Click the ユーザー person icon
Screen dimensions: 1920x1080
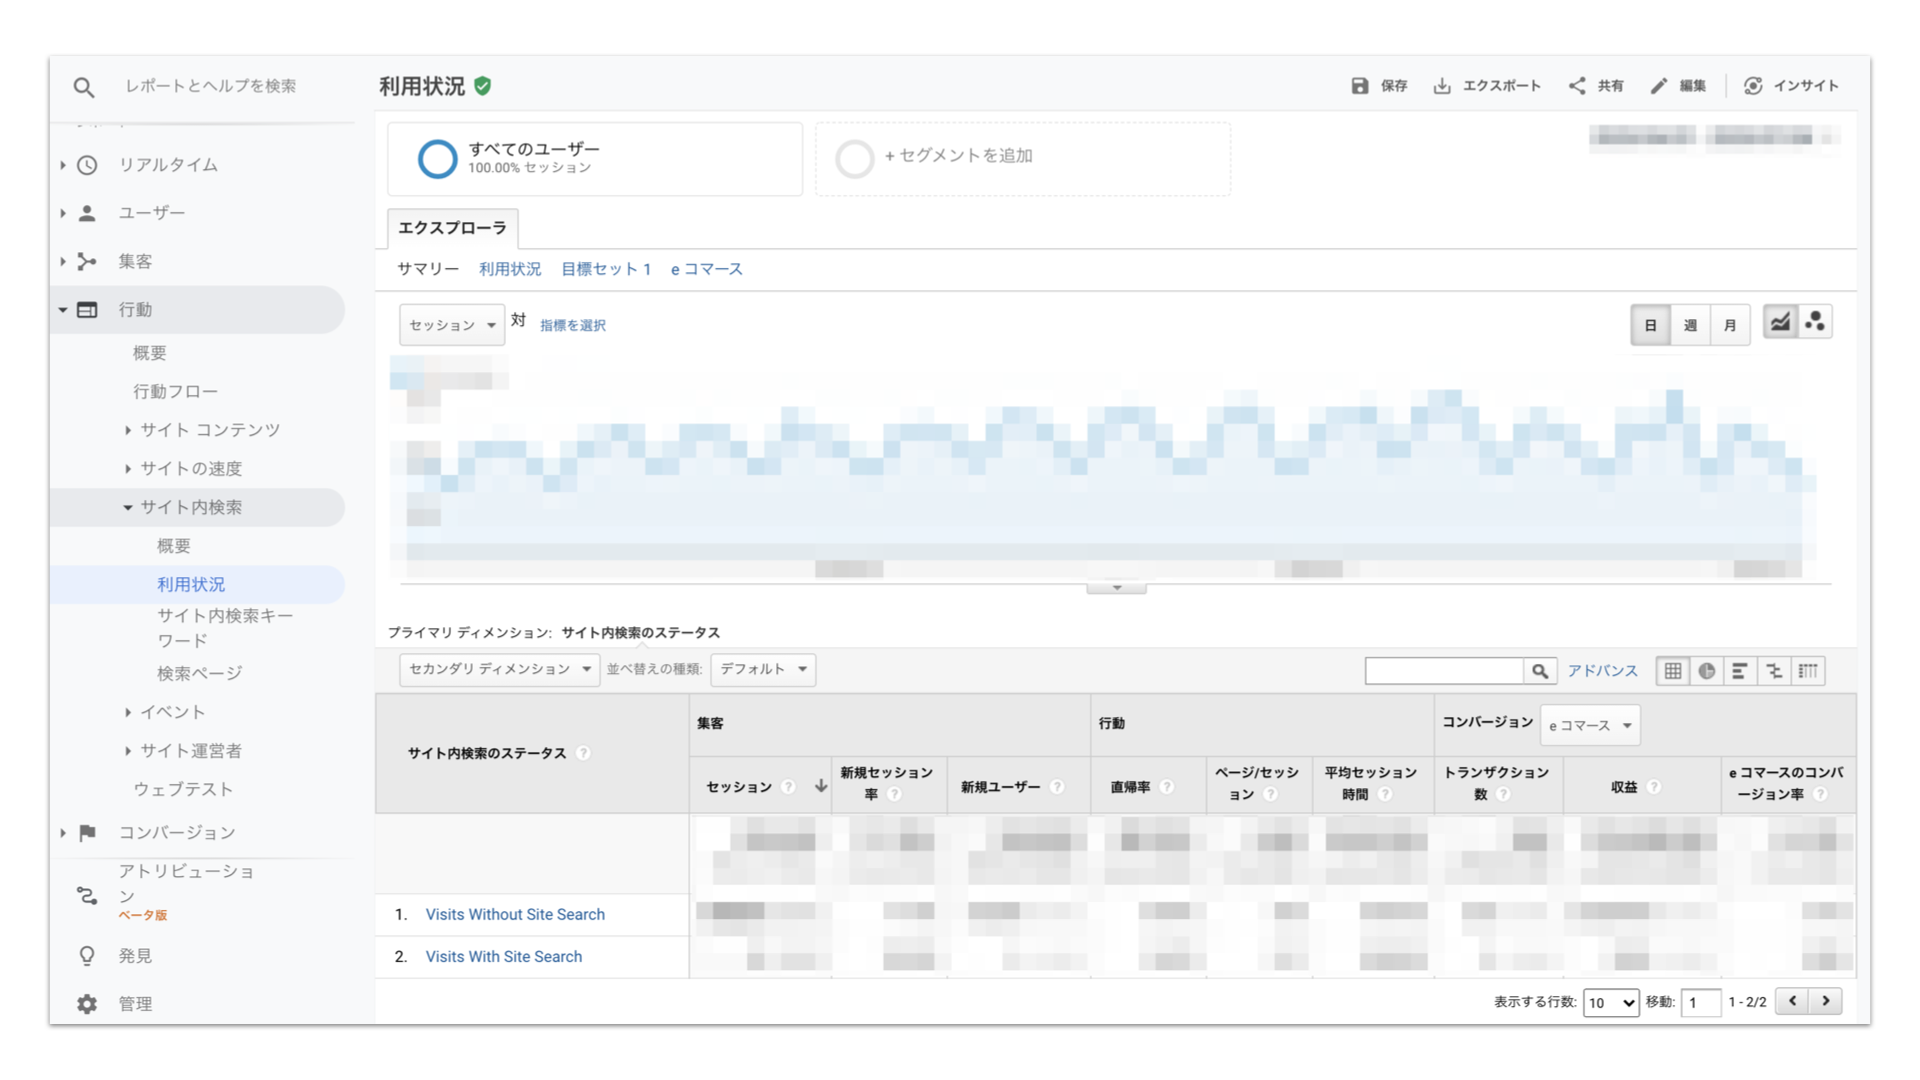coord(88,213)
